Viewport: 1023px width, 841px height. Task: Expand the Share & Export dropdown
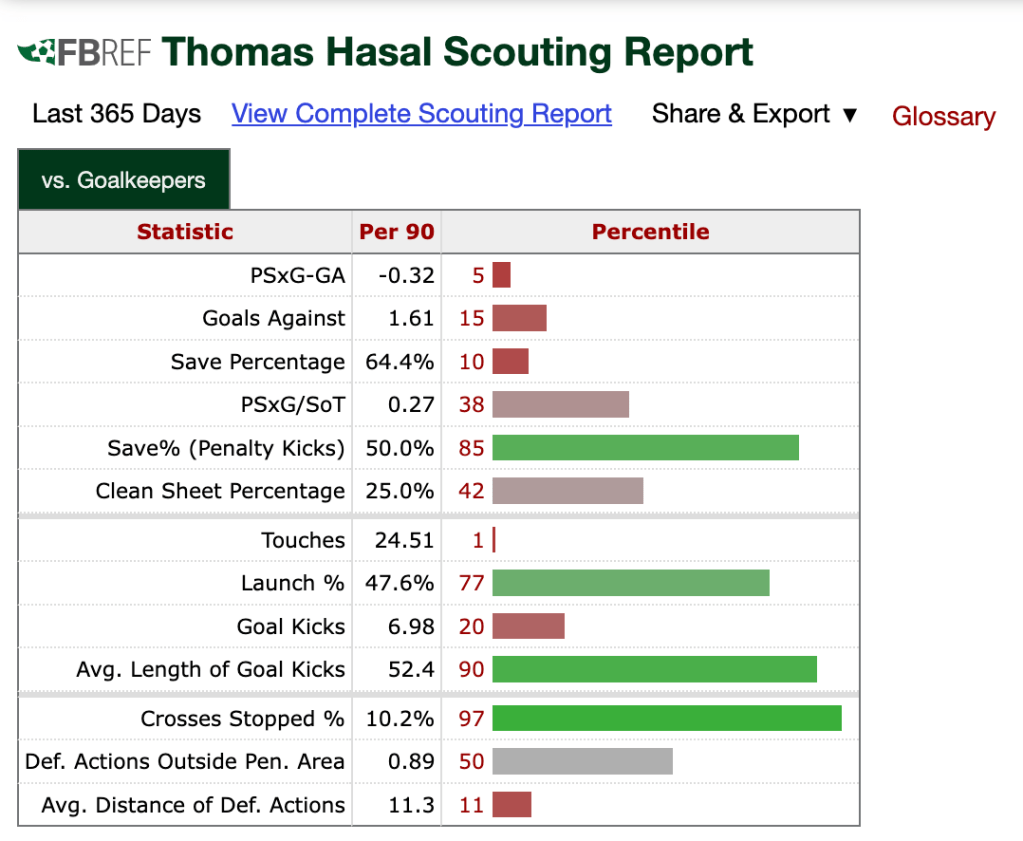(755, 114)
